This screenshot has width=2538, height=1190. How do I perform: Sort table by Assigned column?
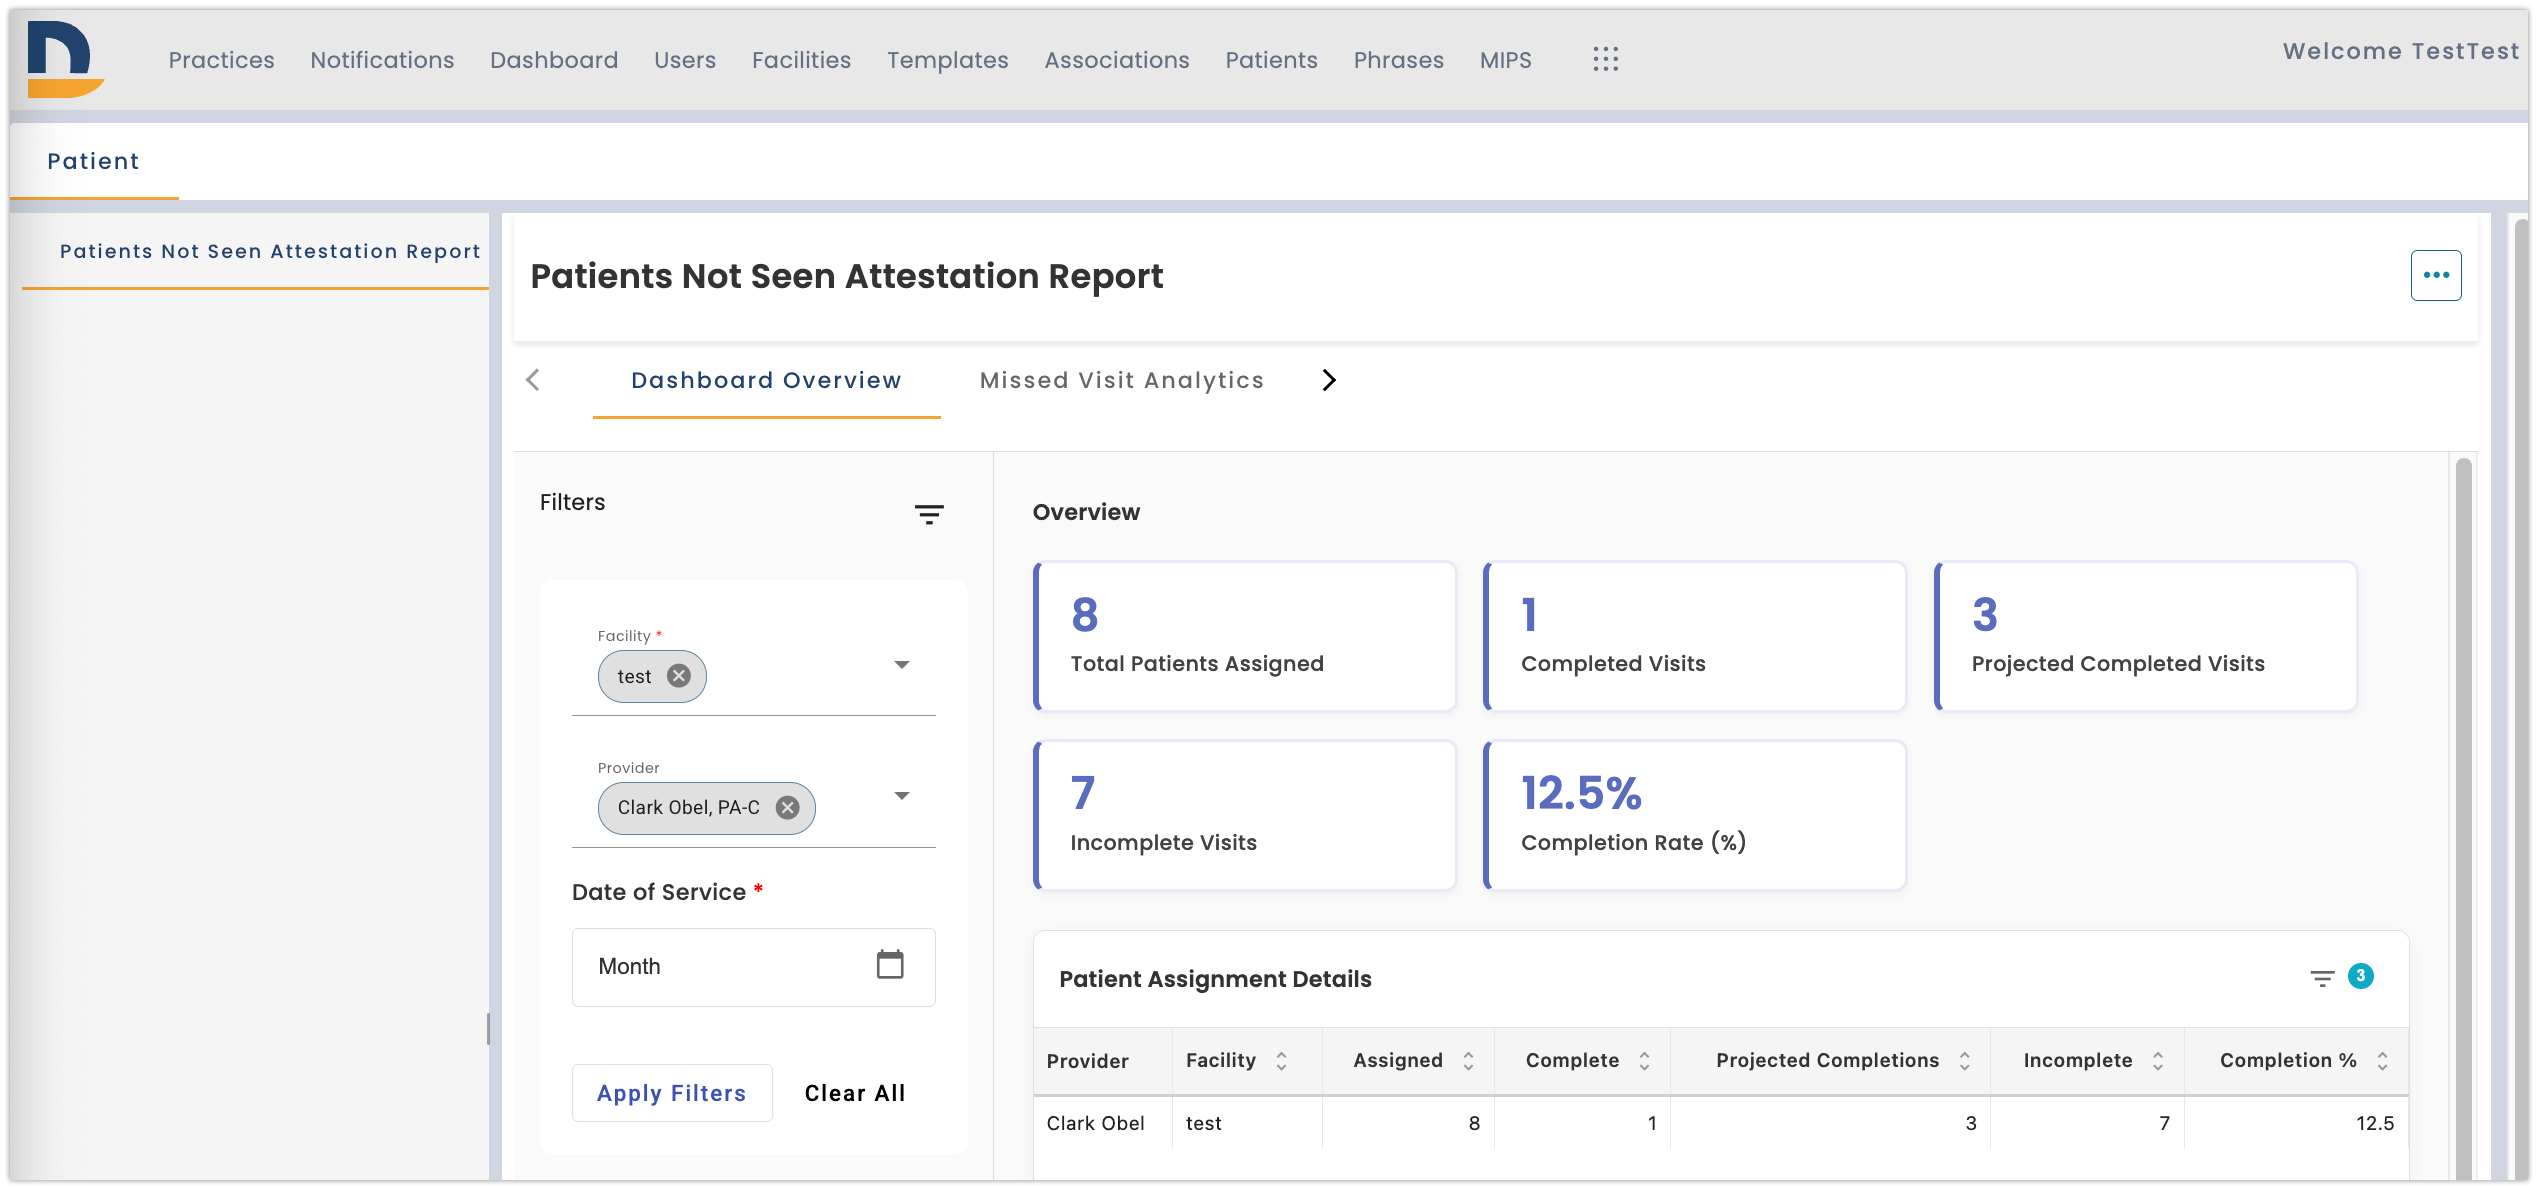[1468, 1061]
